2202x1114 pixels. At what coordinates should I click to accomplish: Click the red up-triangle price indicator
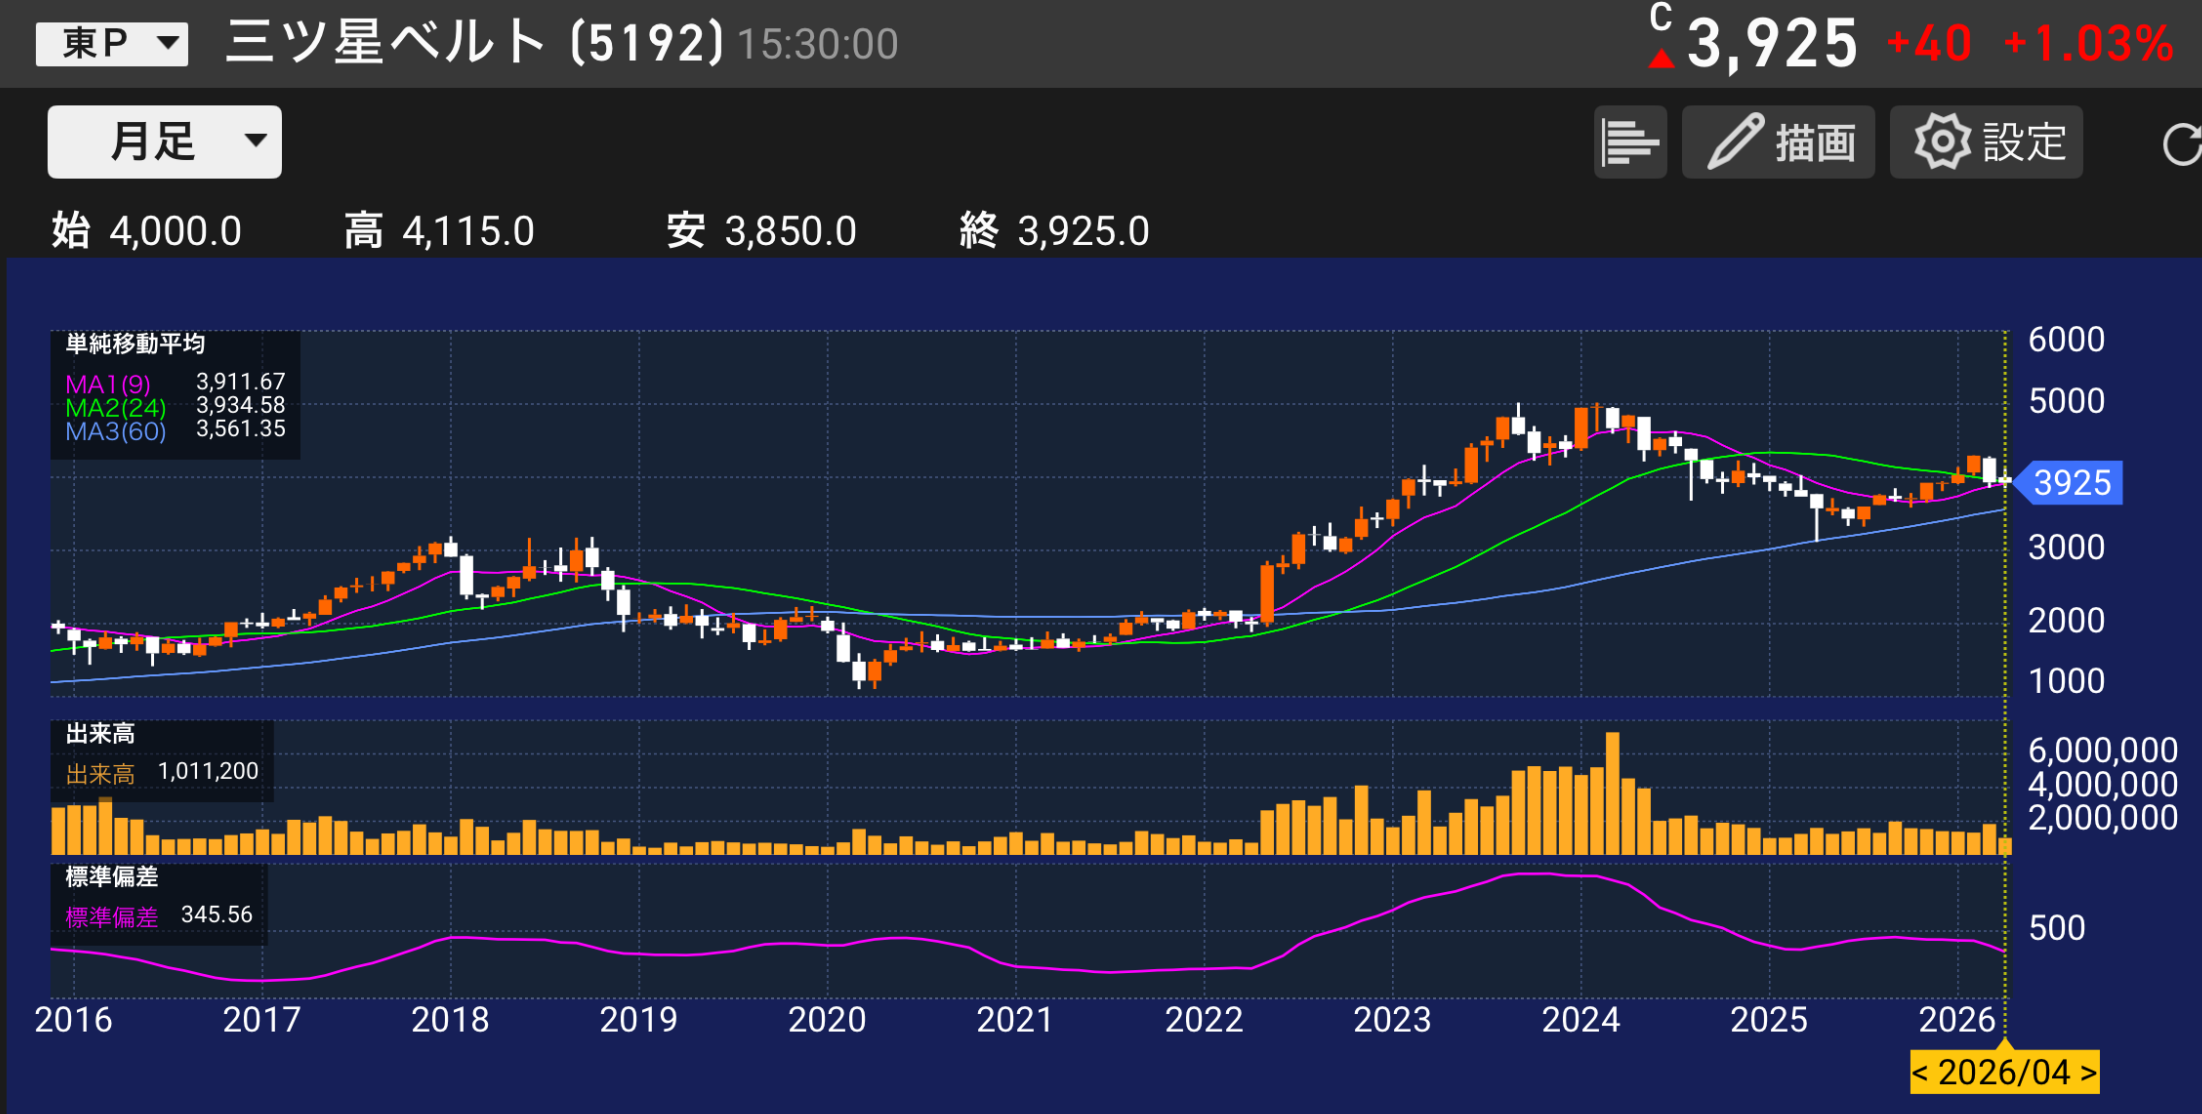pyautogui.click(x=1661, y=59)
